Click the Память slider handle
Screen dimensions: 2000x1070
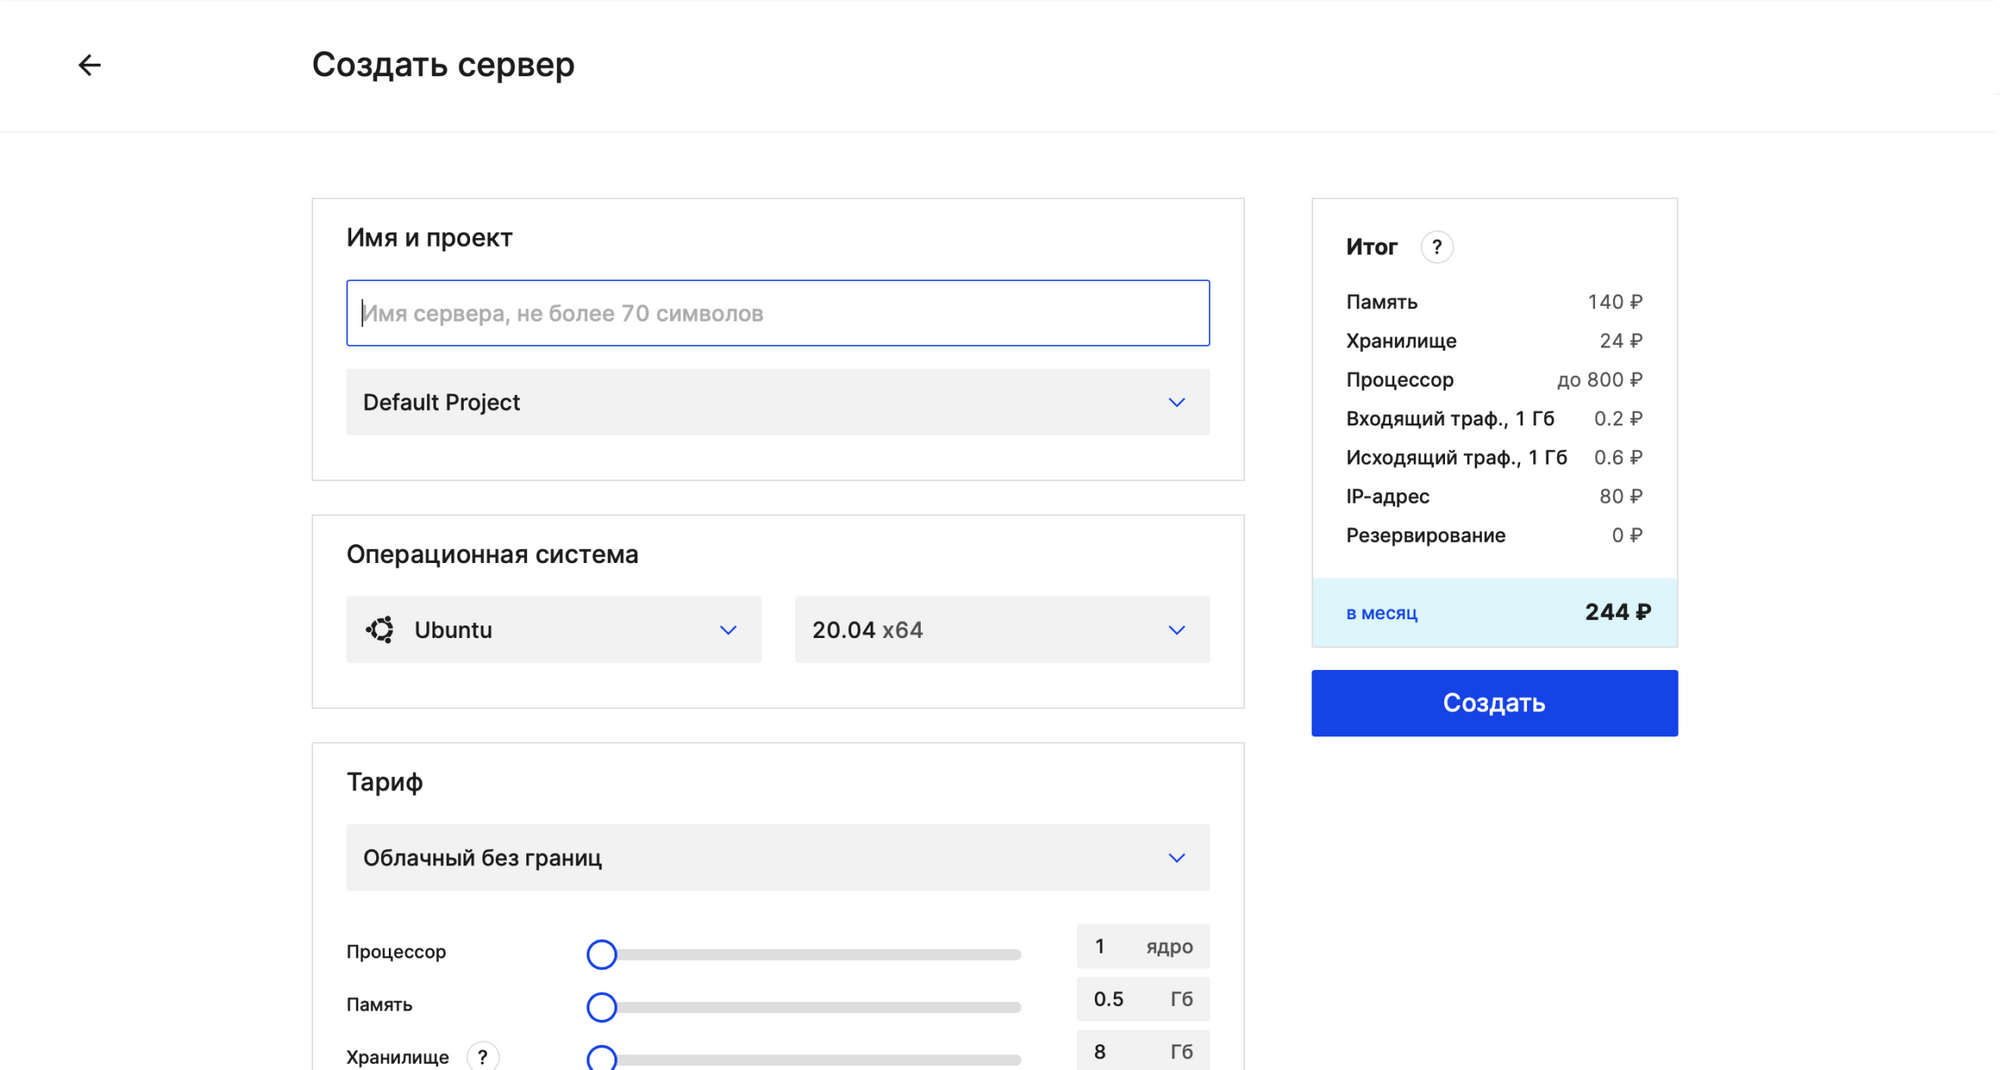pos(601,1007)
